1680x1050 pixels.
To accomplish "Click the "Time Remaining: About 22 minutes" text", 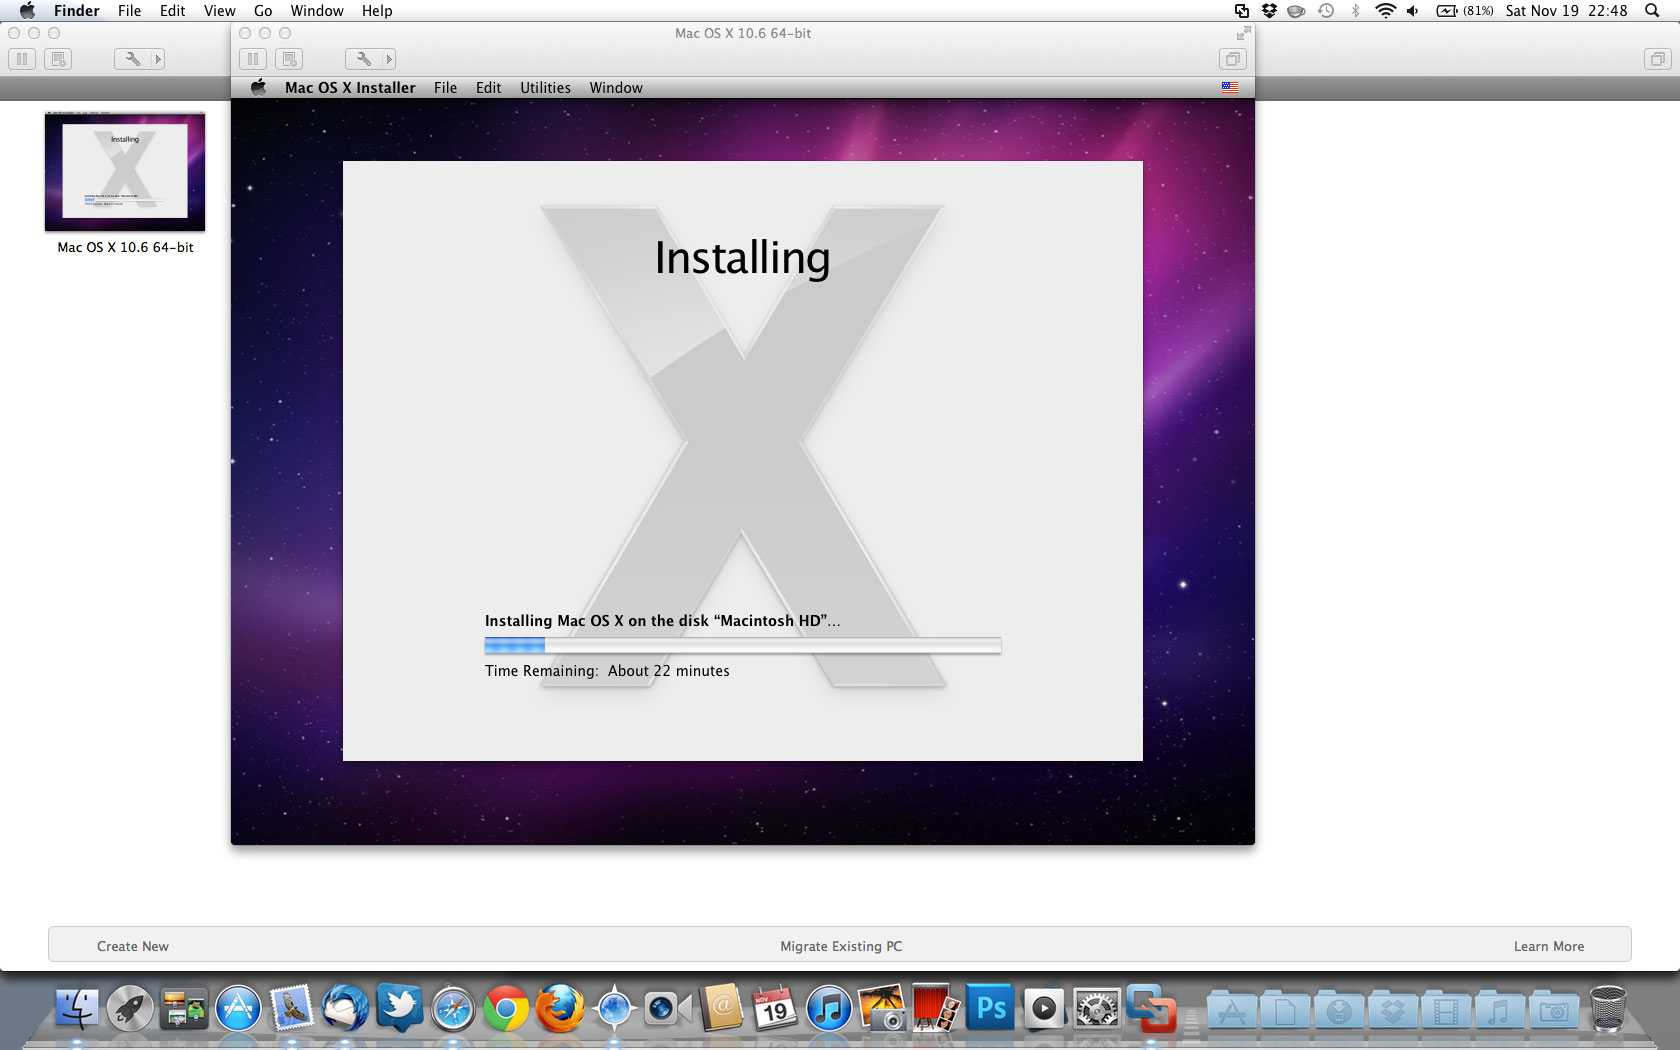I will [607, 671].
